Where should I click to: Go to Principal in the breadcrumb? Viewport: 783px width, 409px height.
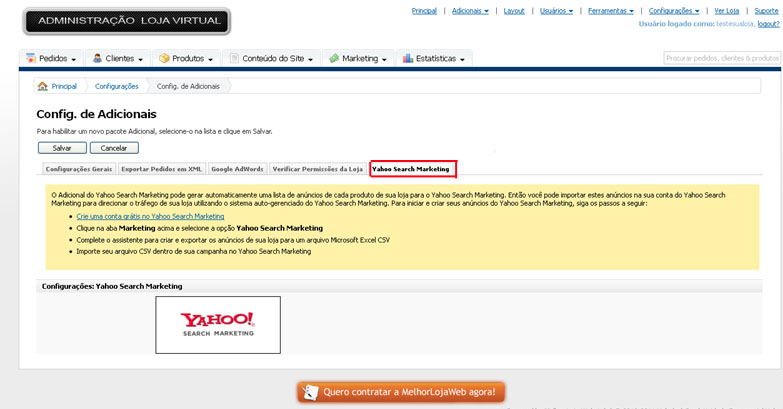click(x=64, y=86)
